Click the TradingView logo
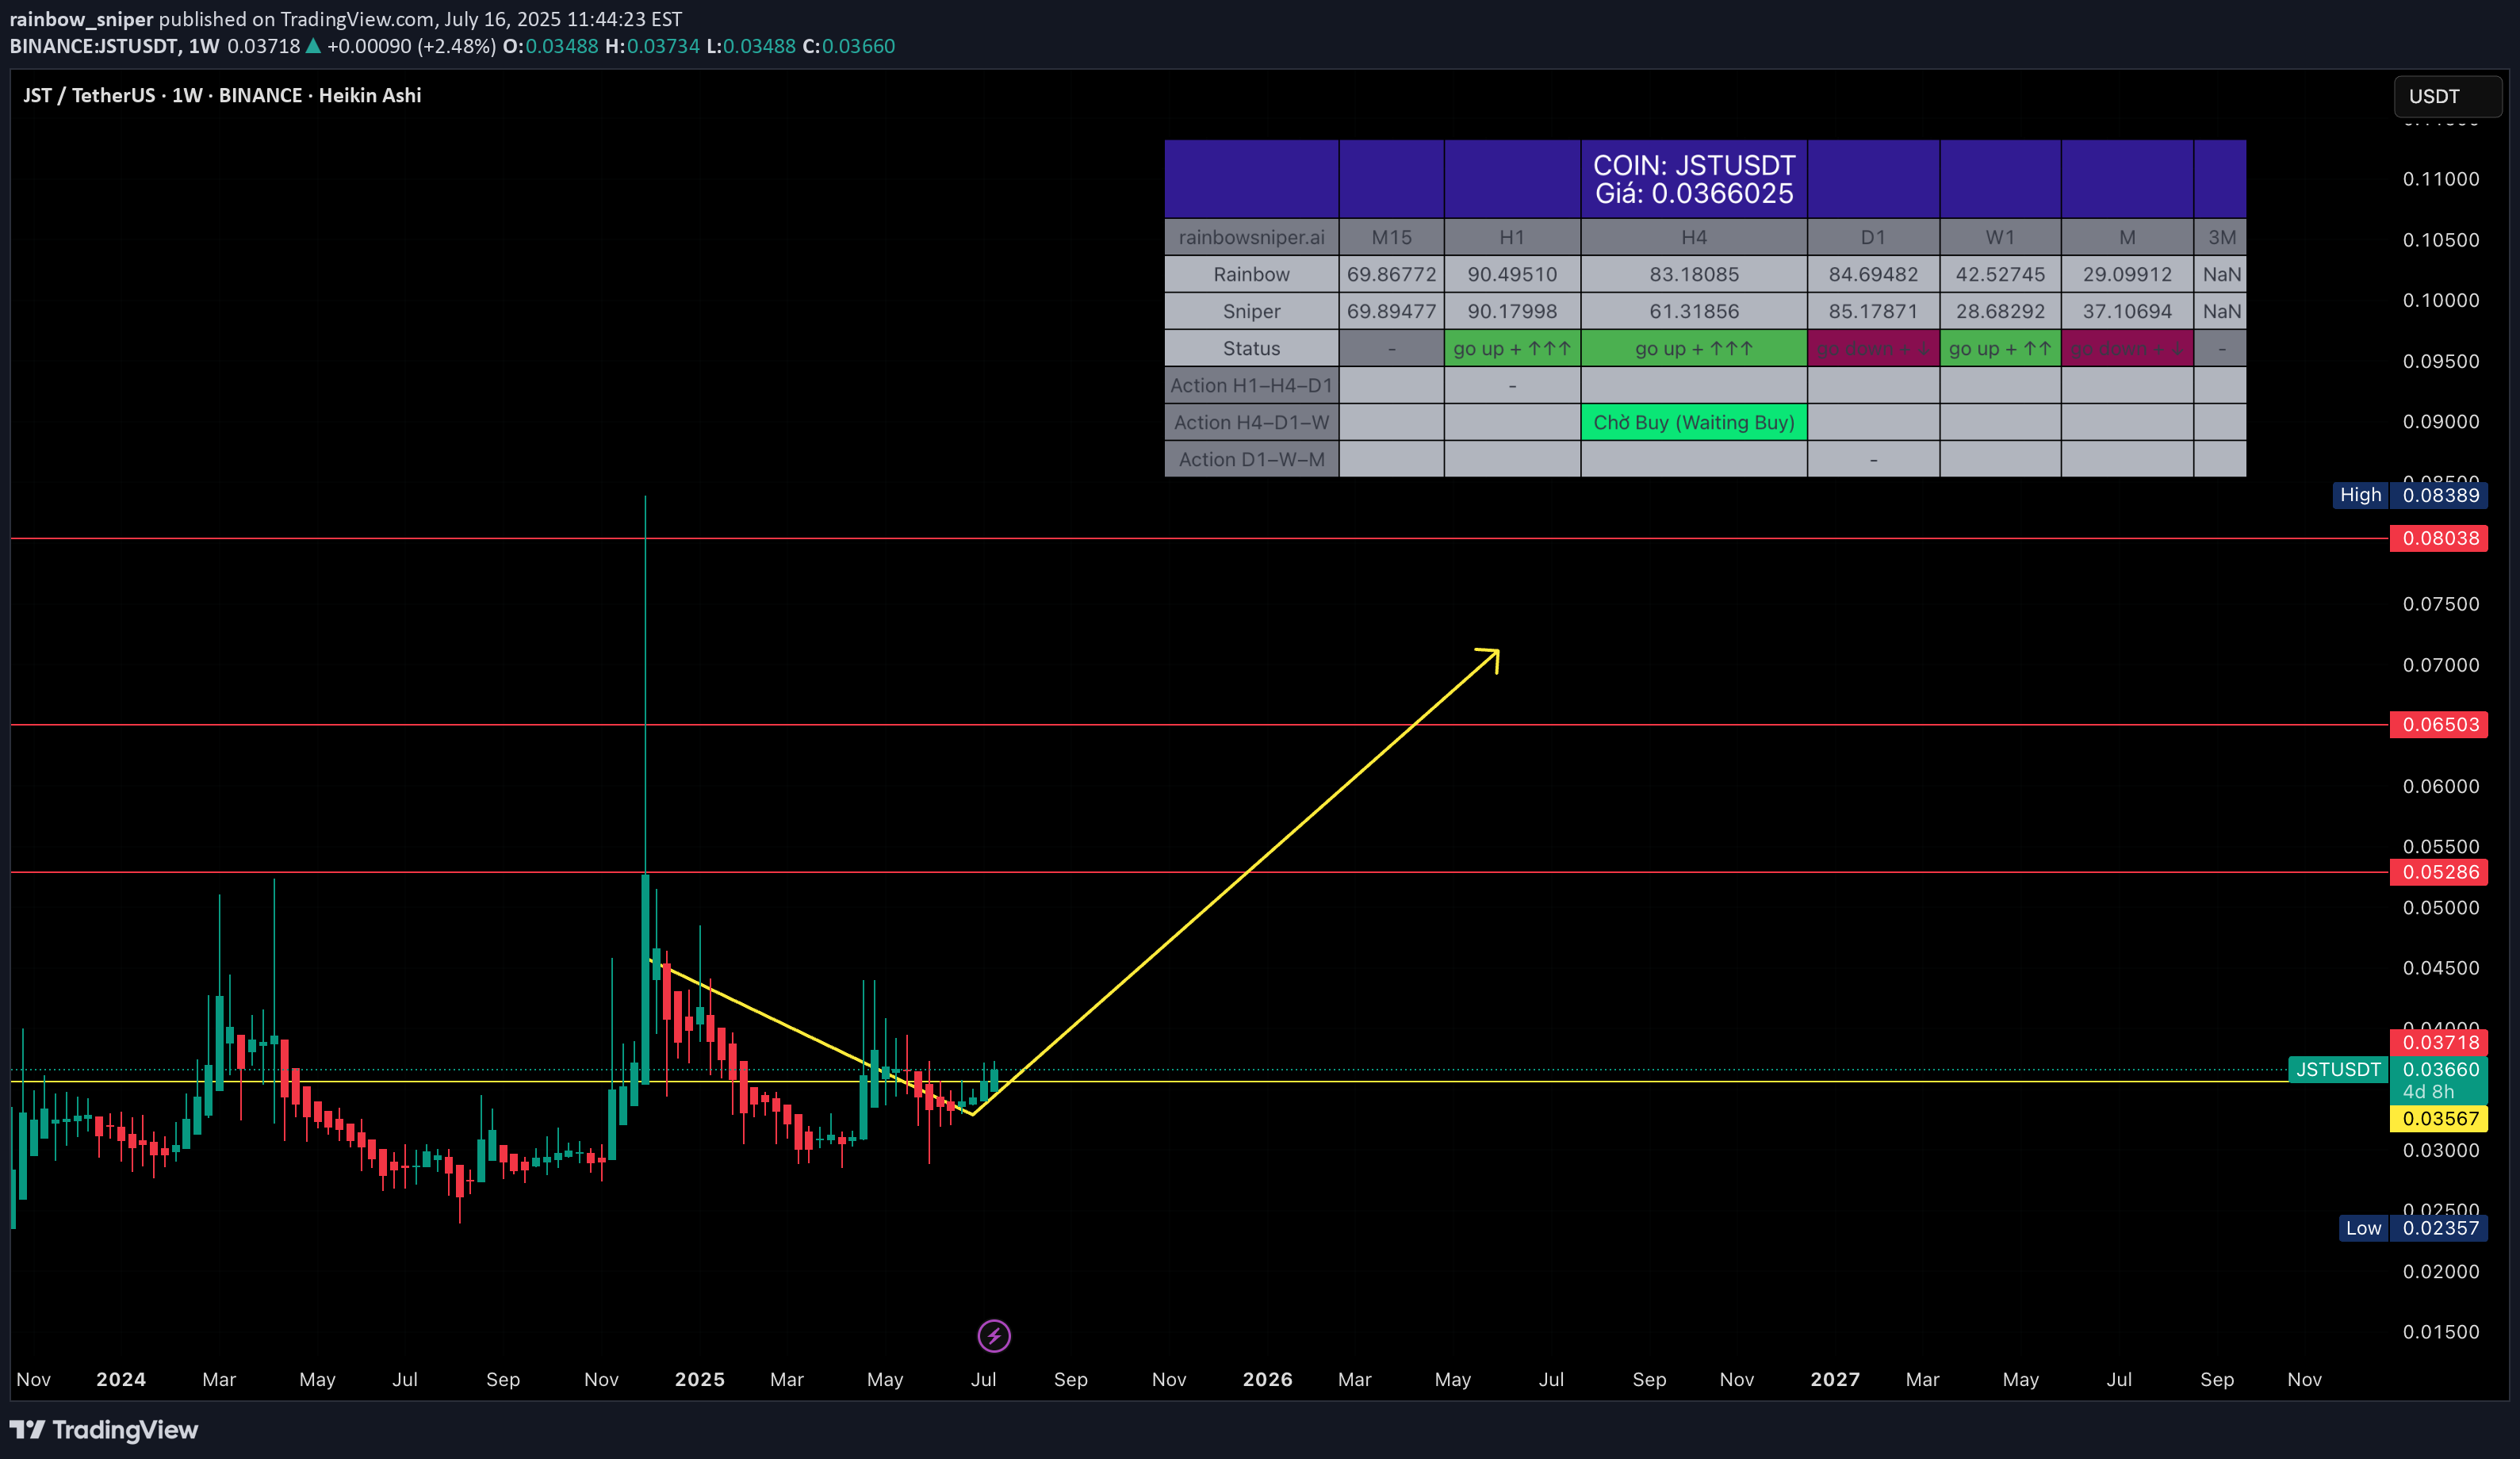The width and height of the screenshot is (2520, 1459). tap(104, 1430)
